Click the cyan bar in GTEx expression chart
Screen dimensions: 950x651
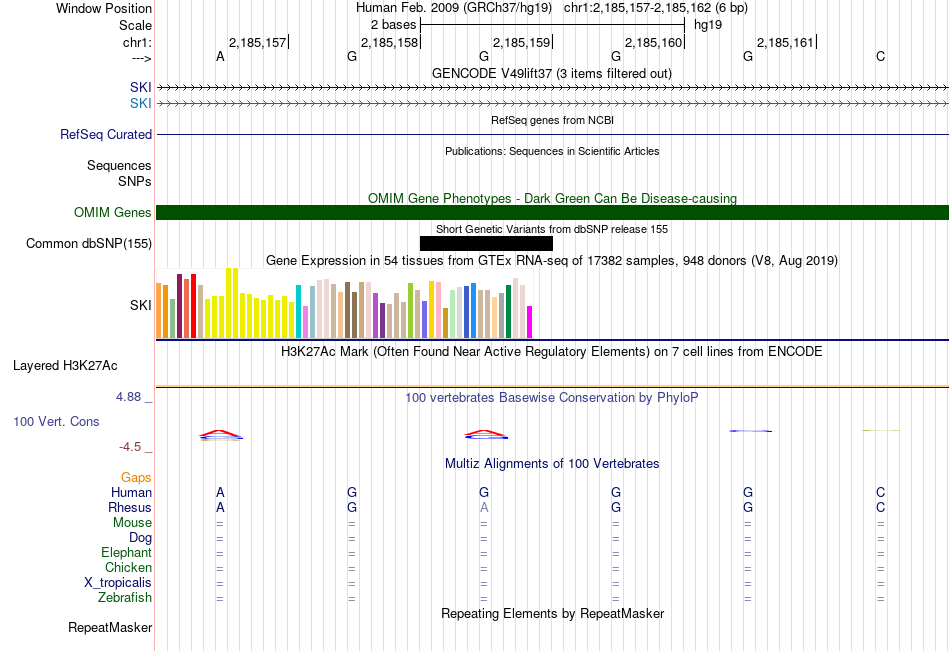pyautogui.click(x=299, y=311)
